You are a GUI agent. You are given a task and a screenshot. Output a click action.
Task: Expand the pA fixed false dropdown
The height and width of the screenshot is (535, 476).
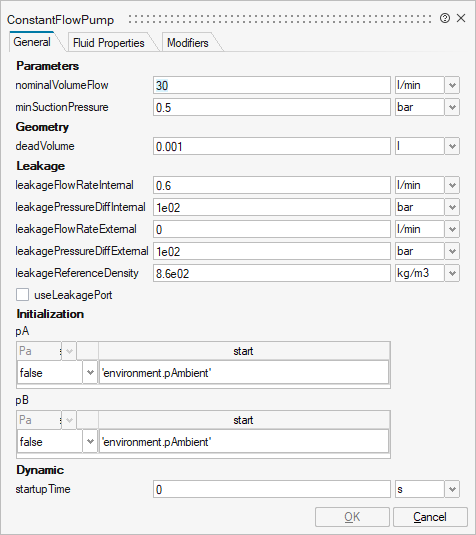[90, 373]
